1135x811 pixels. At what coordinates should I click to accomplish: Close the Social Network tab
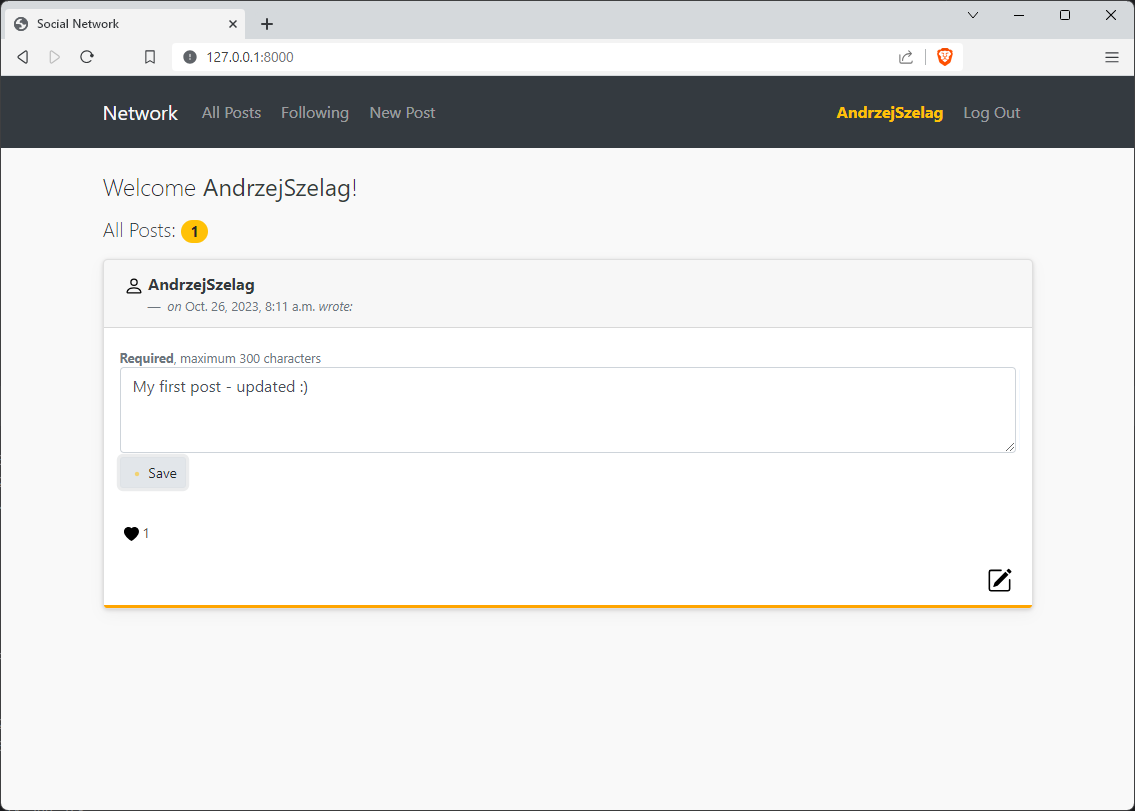click(232, 24)
